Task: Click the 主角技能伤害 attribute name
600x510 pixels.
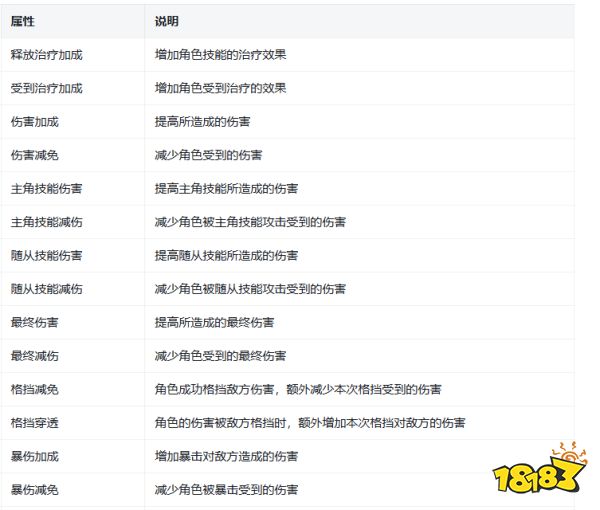Action: (46, 189)
